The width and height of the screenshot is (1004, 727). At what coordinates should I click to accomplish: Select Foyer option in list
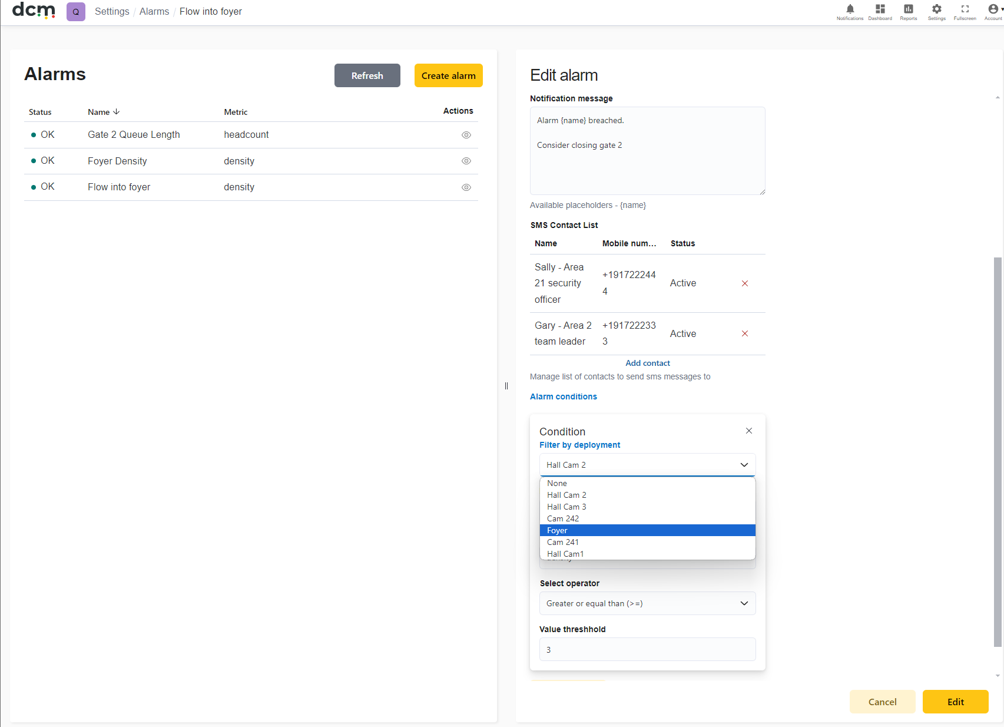(647, 530)
